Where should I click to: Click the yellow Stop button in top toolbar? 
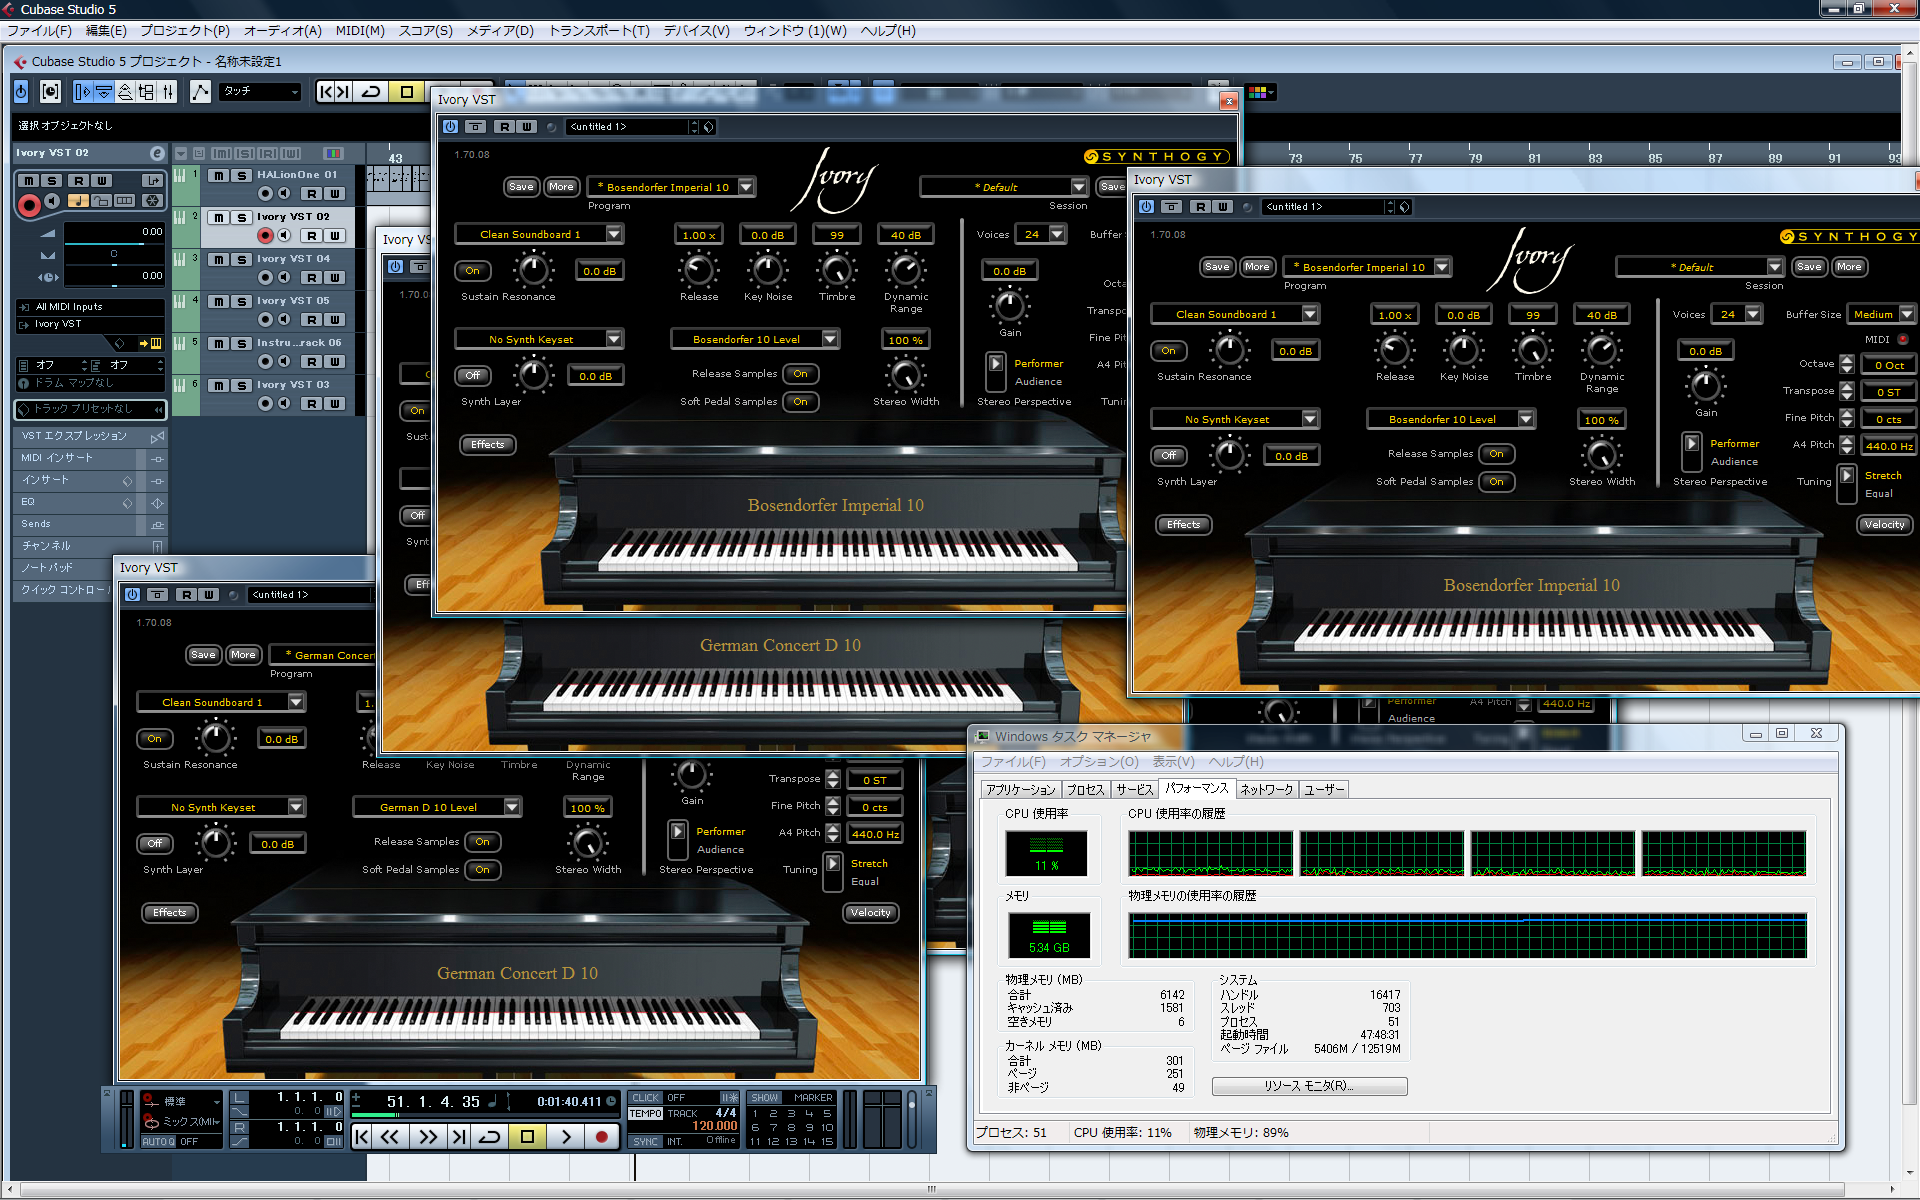pyautogui.click(x=407, y=92)
